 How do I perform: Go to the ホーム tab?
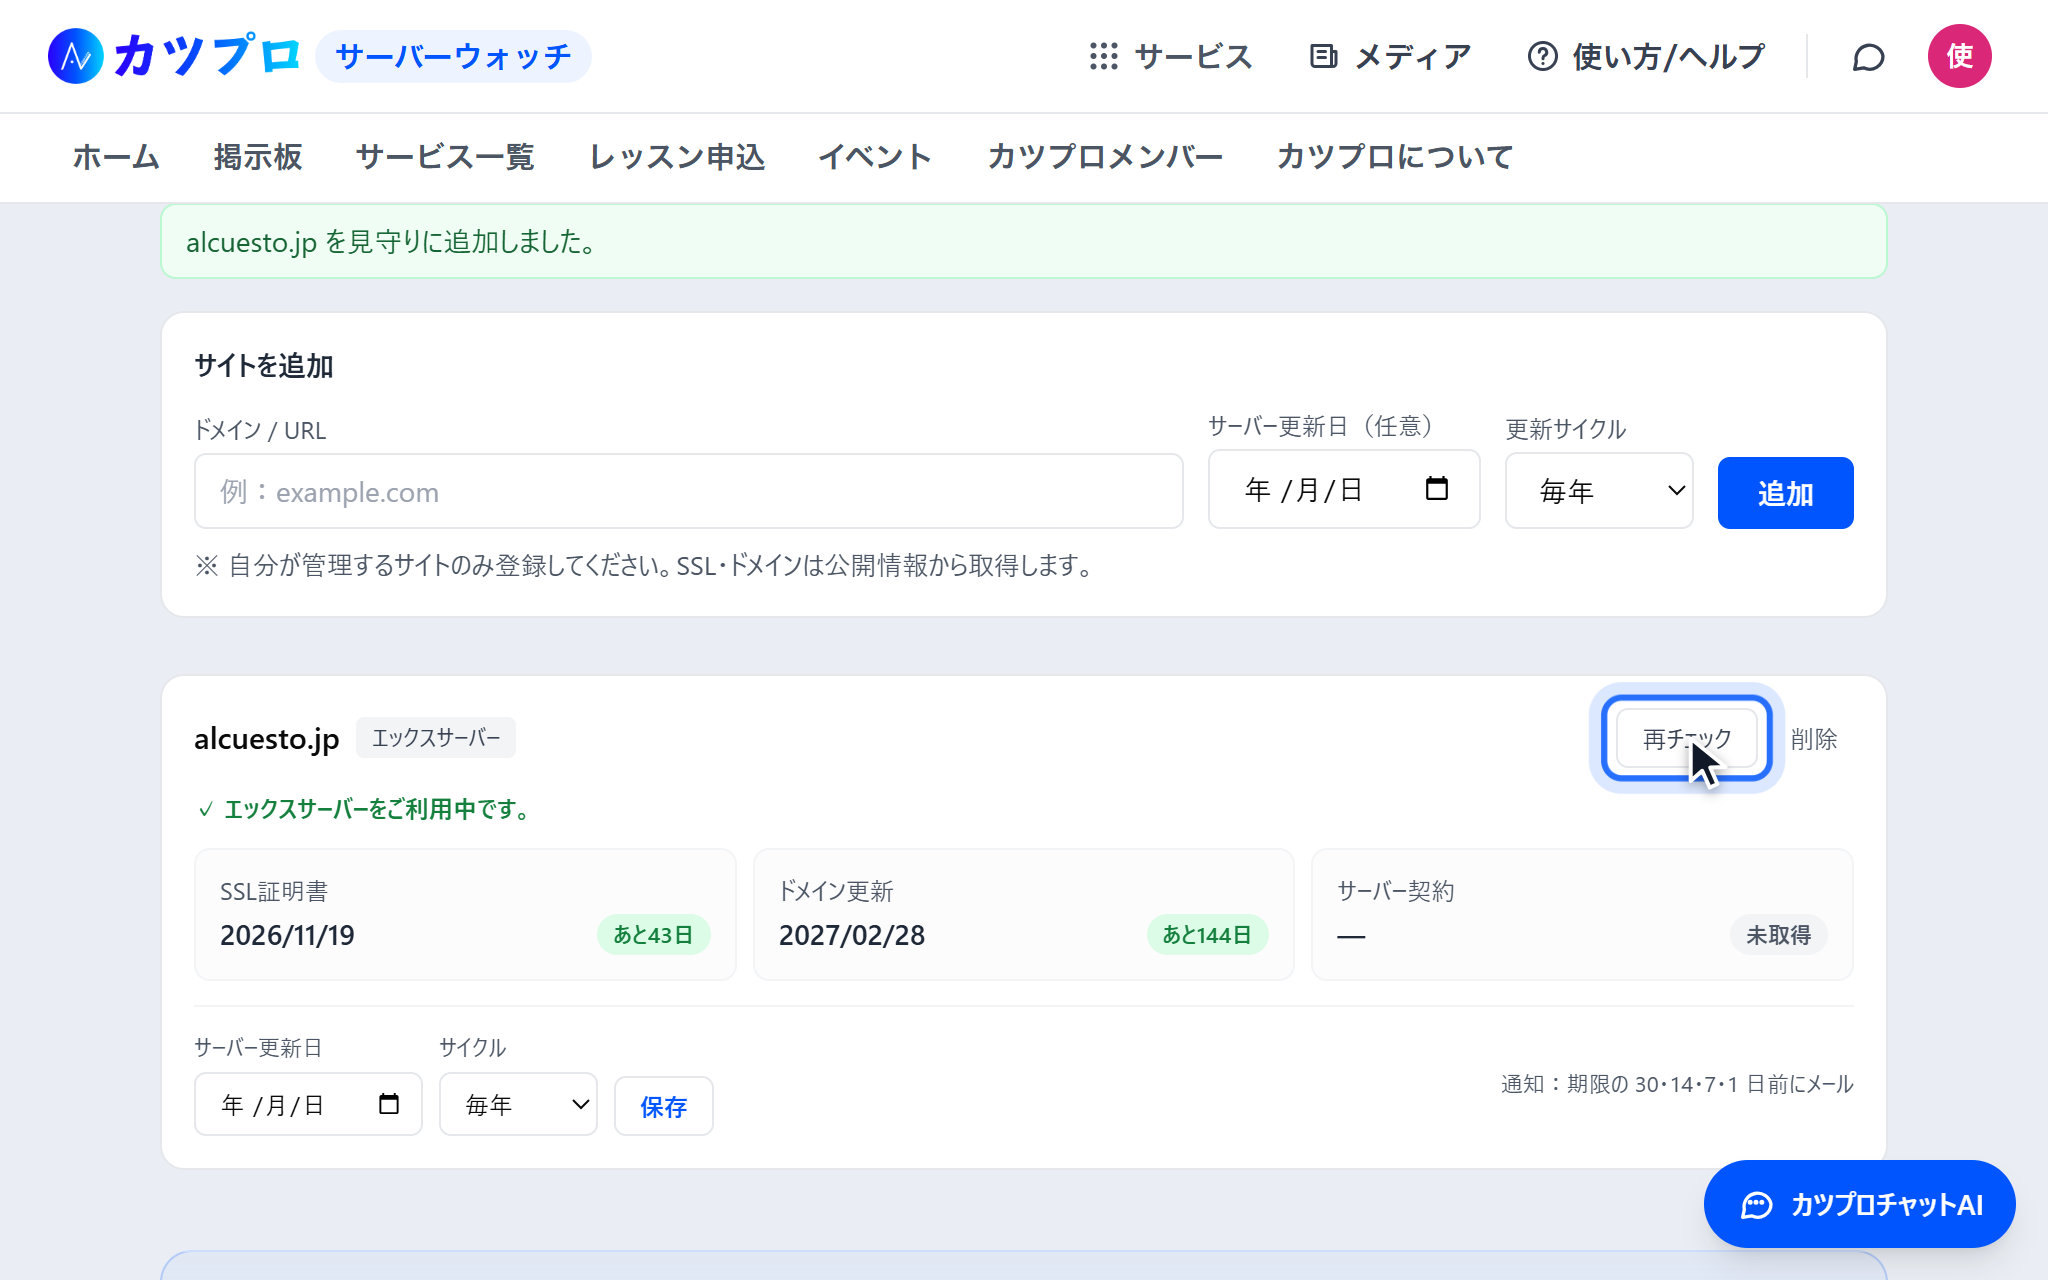click(x=116, y=157)
